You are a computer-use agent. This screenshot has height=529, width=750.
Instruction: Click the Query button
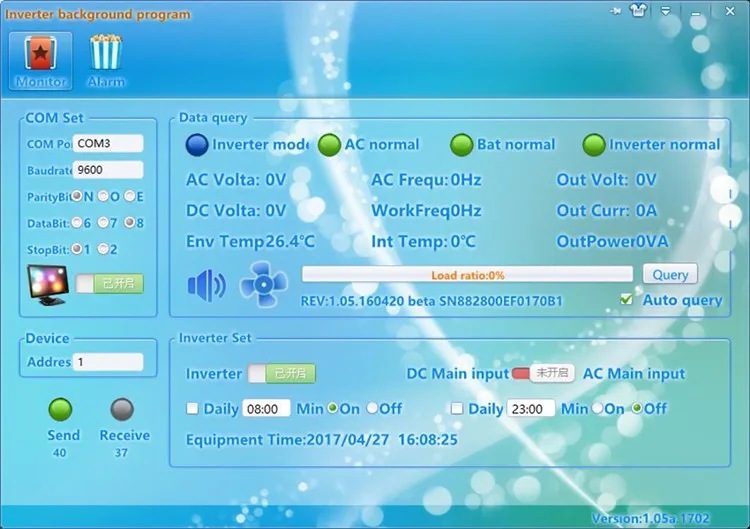tap(670, 275)
